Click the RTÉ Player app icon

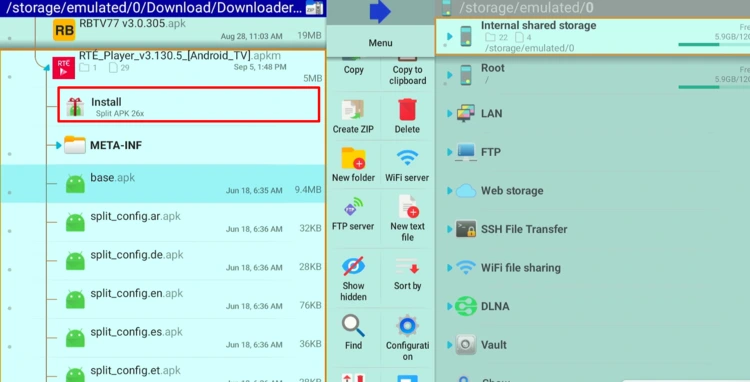pyautogui.click(x=64, y=68)
